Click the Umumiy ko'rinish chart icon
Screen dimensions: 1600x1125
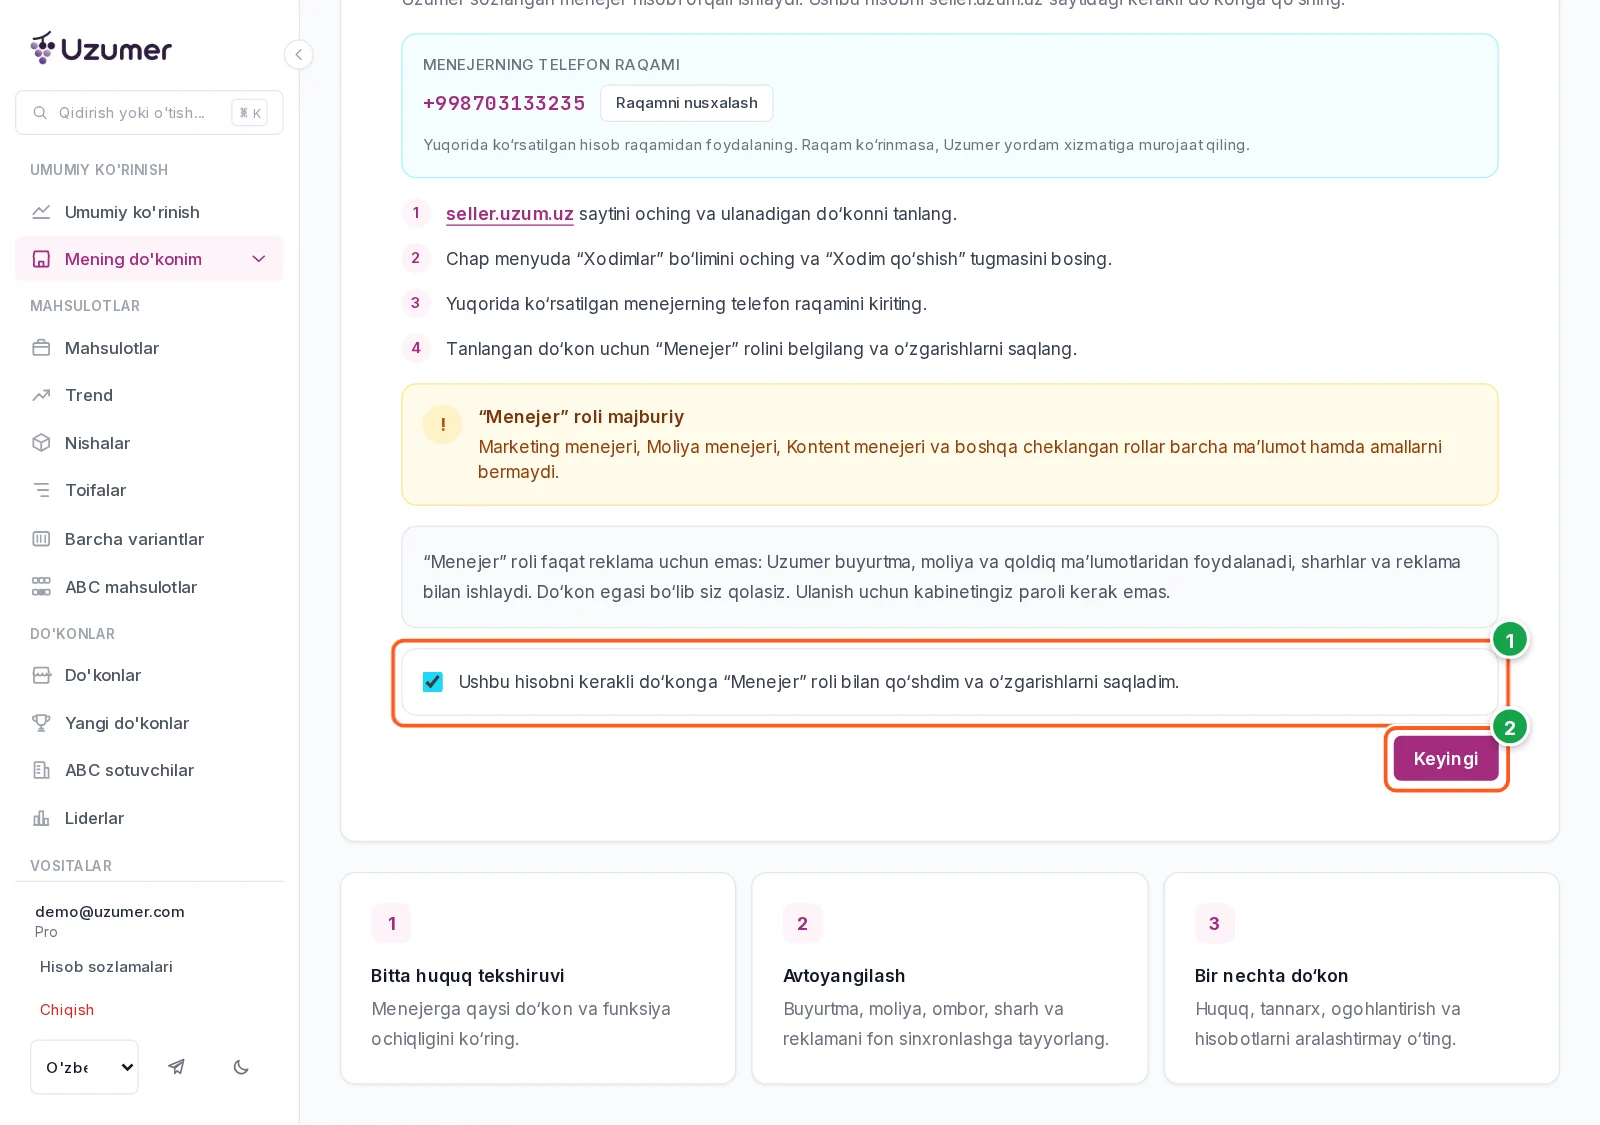[x=41, y=212]
